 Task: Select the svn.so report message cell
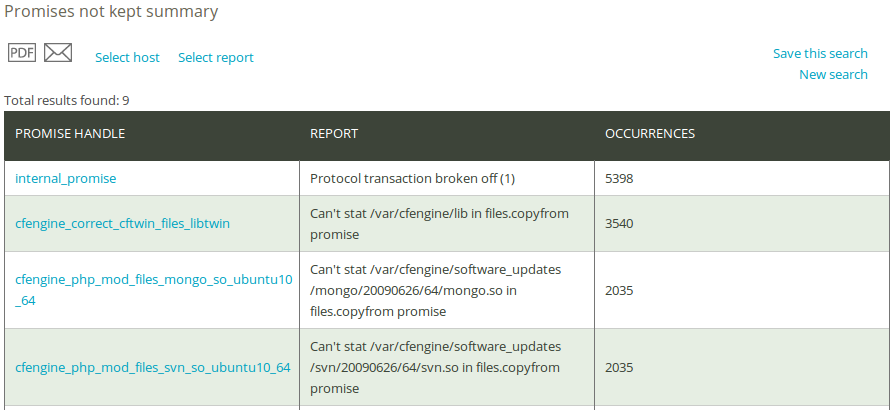447,367
